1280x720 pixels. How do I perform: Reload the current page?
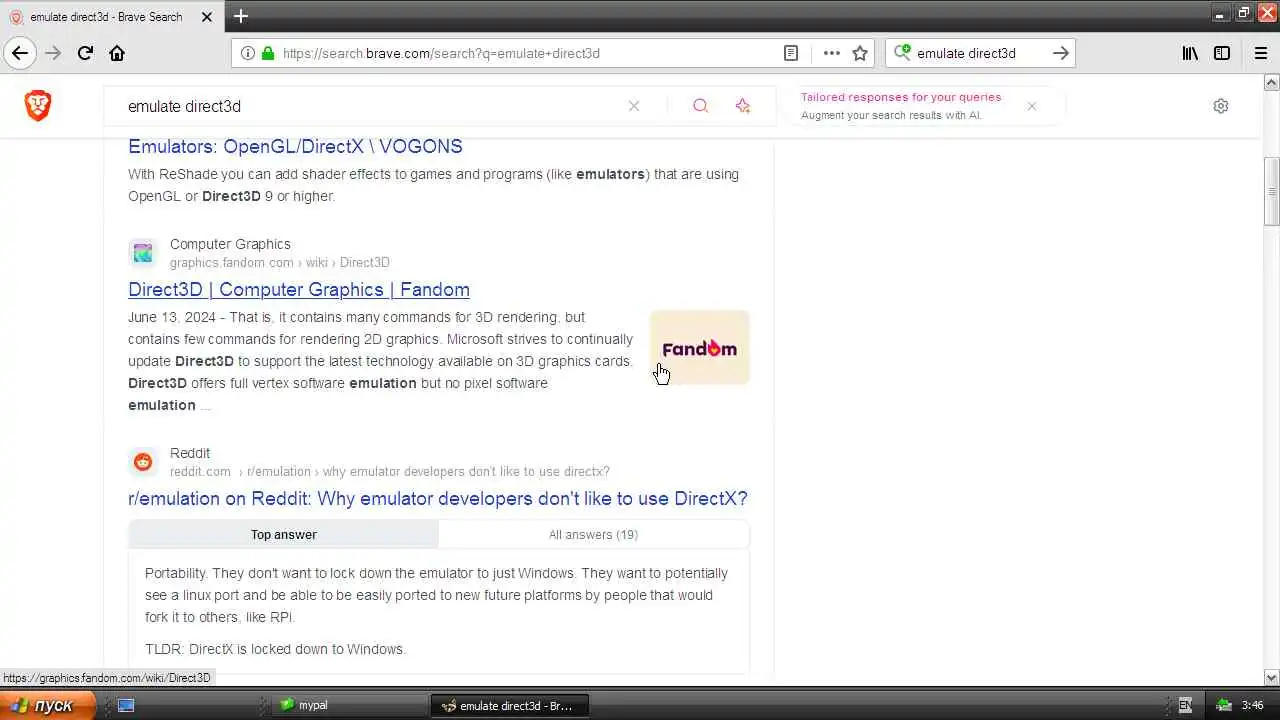[x=85, y=53]
